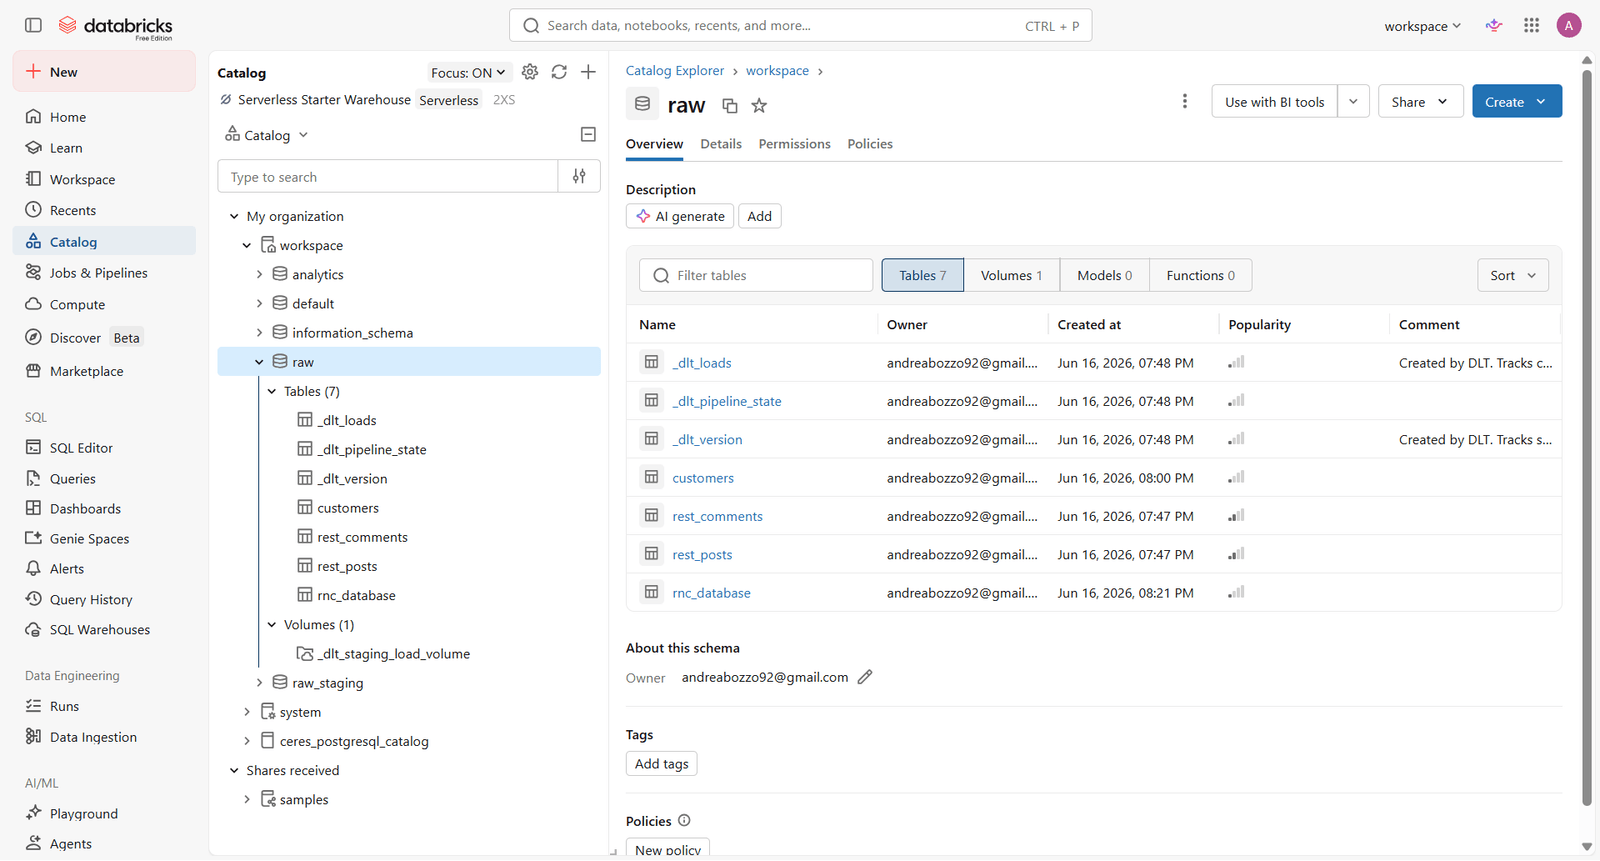Collapse all catalog tree nodes icon

(x=588, y=134)
